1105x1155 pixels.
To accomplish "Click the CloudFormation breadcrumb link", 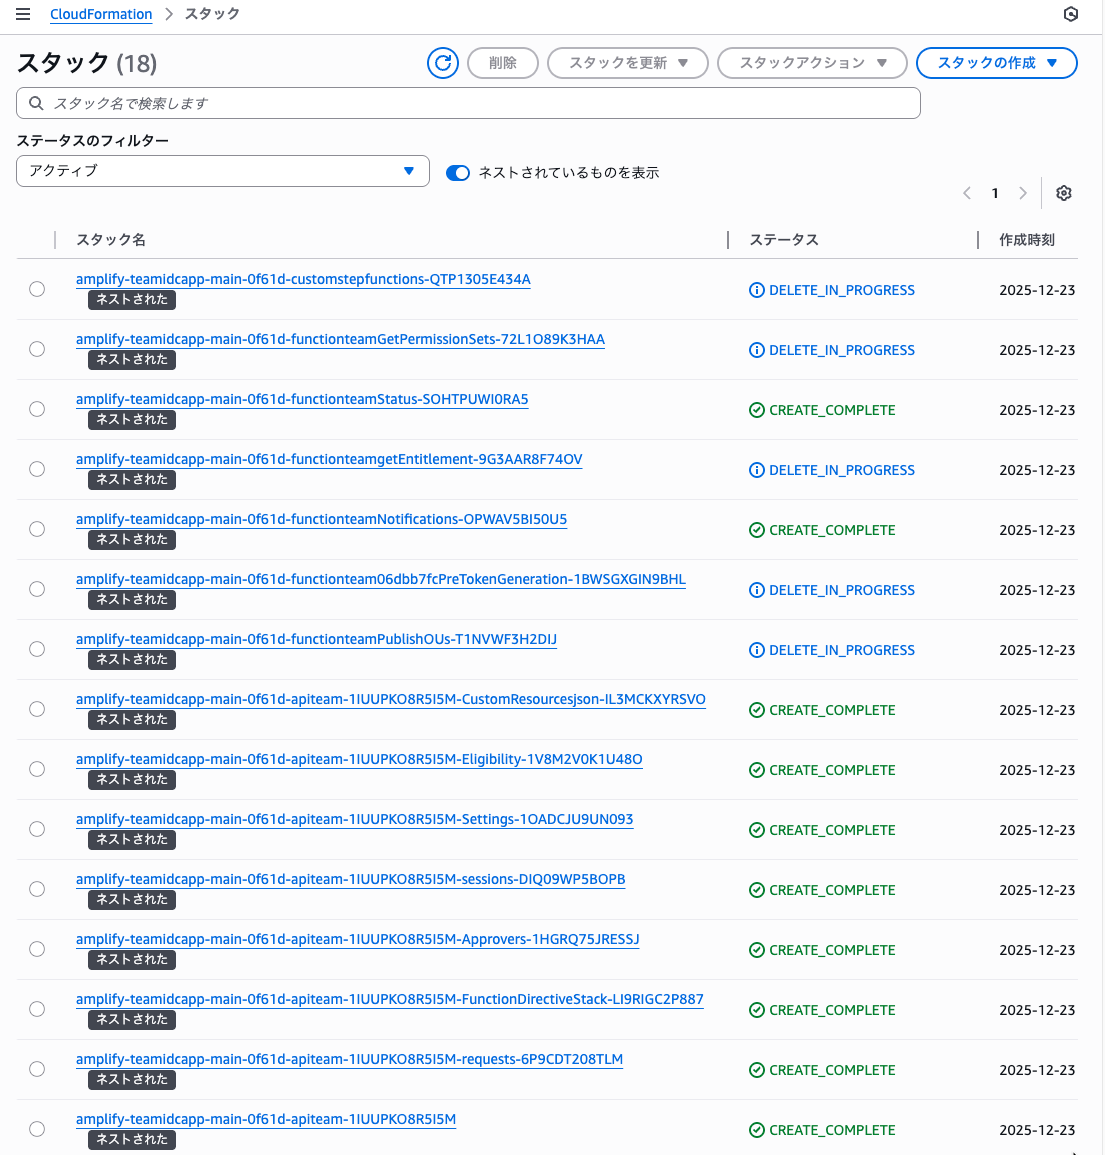I will (101, 14).
